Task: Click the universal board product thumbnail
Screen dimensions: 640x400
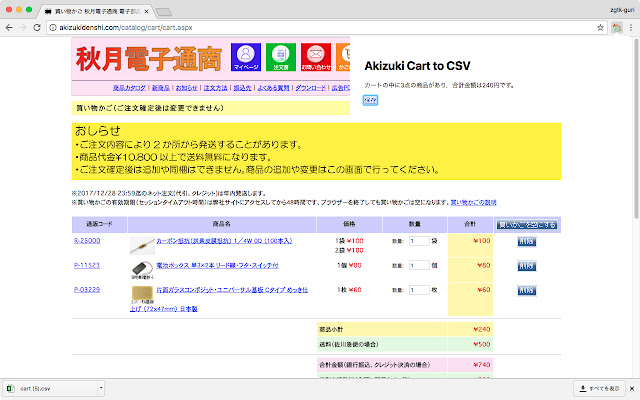Action: (x=142, y=295)
